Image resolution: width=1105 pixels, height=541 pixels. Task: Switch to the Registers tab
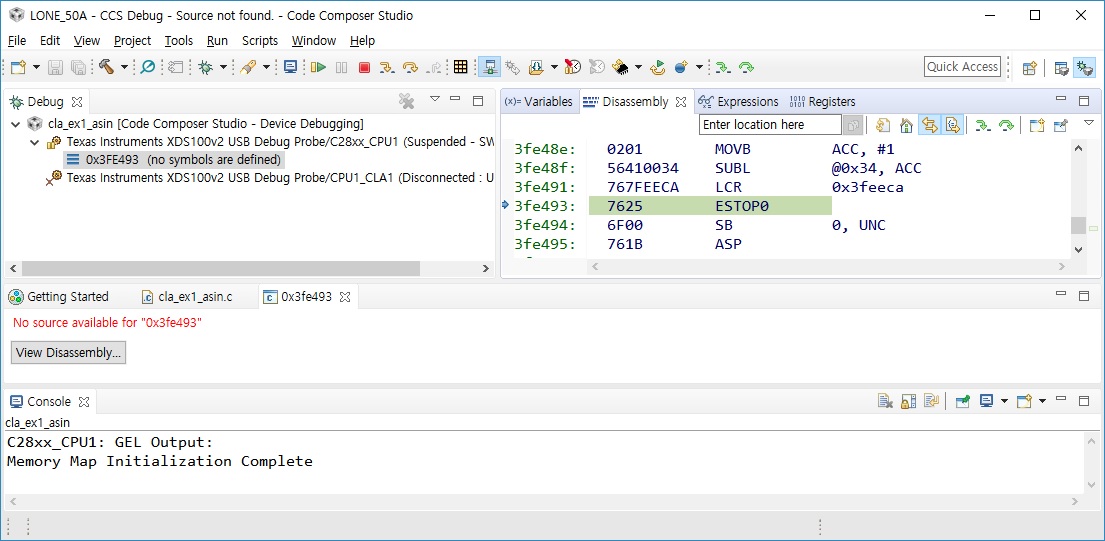[x=822, y=101]
